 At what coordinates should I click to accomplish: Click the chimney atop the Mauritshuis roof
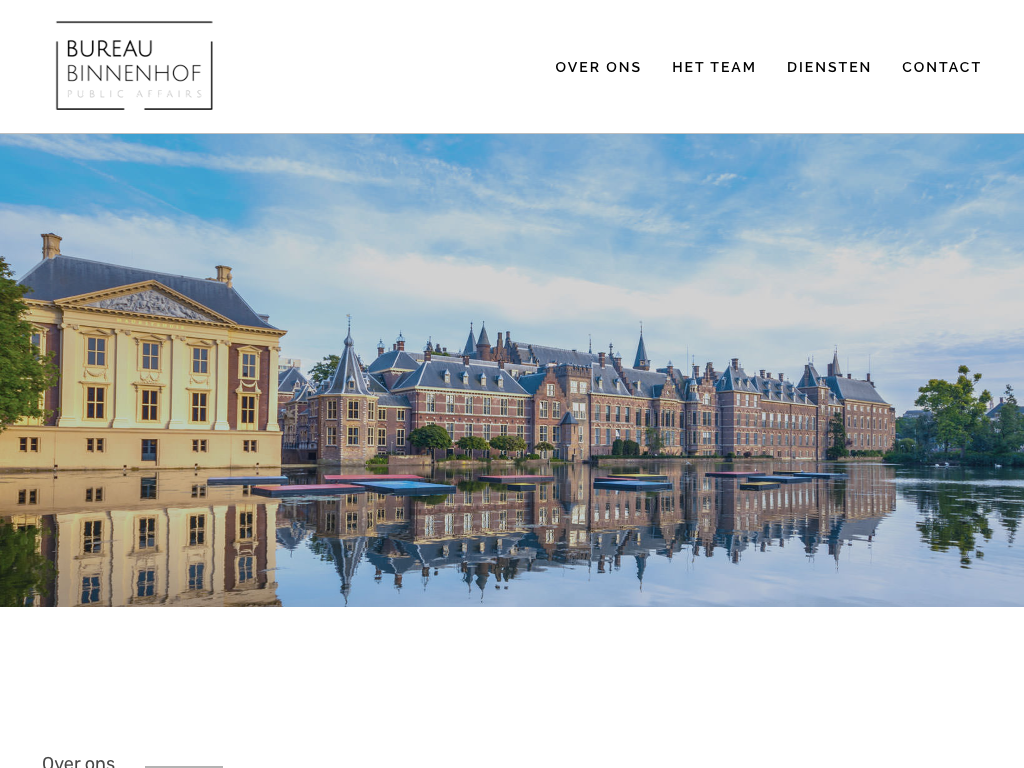click(x=51, y=246)
